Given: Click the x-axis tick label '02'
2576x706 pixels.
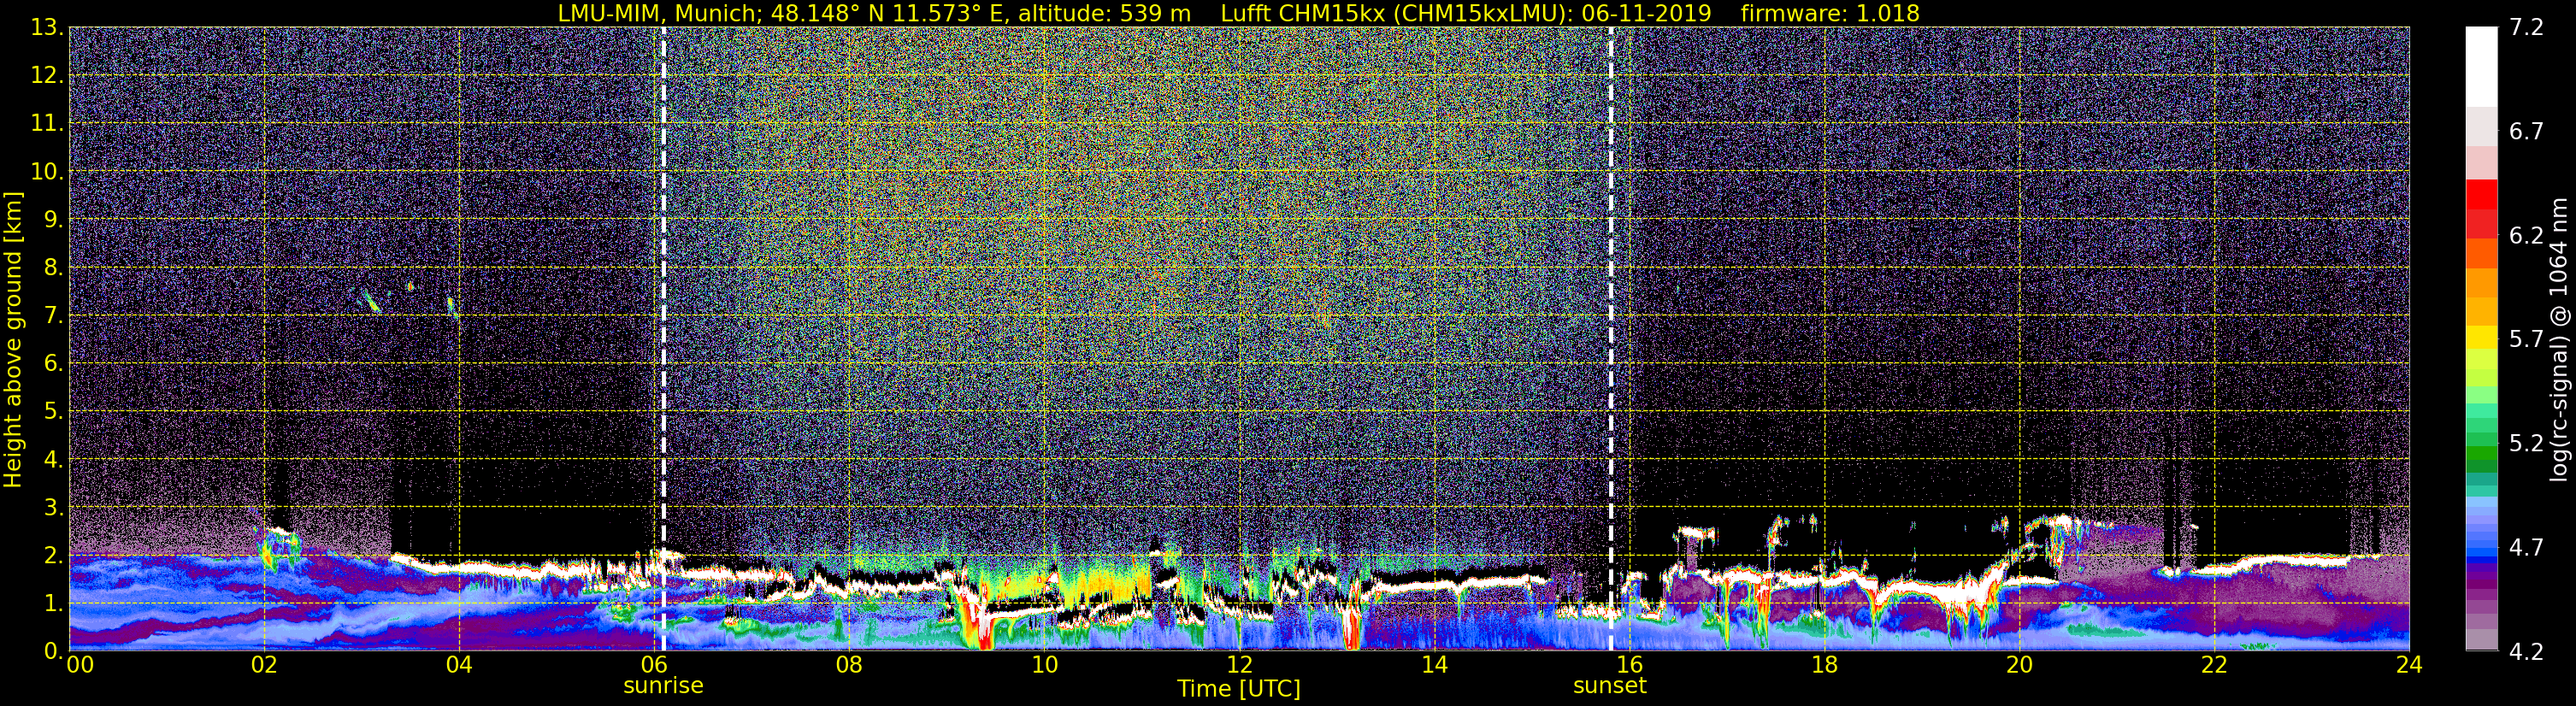Looking at the screenshot, I should coord(264,665).
